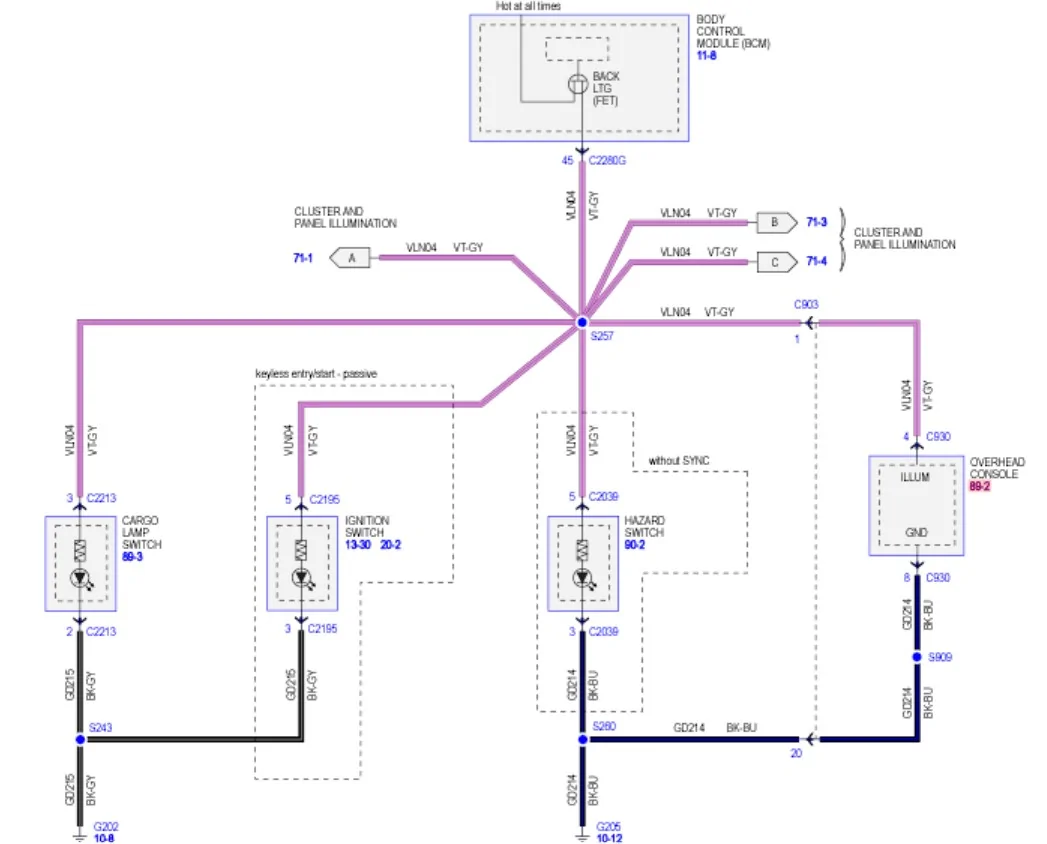1047x844 pixels.
Task: Click the C2195 label at pin 3
Action: 323,629
